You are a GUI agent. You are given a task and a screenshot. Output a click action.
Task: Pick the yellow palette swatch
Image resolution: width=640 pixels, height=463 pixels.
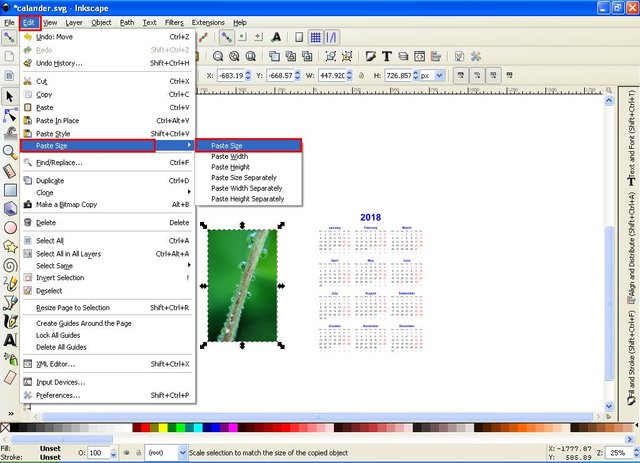(163, 427)
